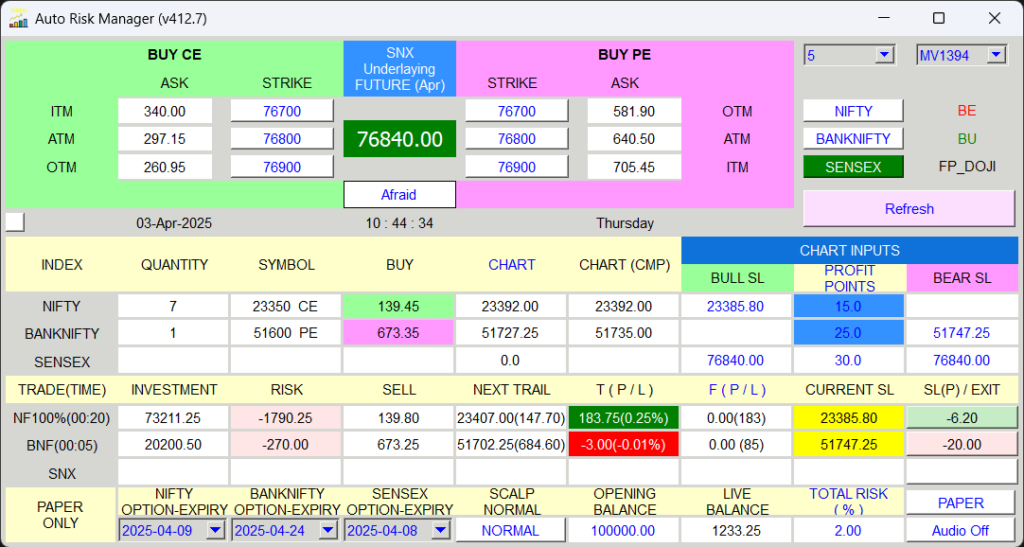Choose CE OTM strike 76900
Image resolution: width=1024 pixels, height=547 pixels.
click(282, 167)
